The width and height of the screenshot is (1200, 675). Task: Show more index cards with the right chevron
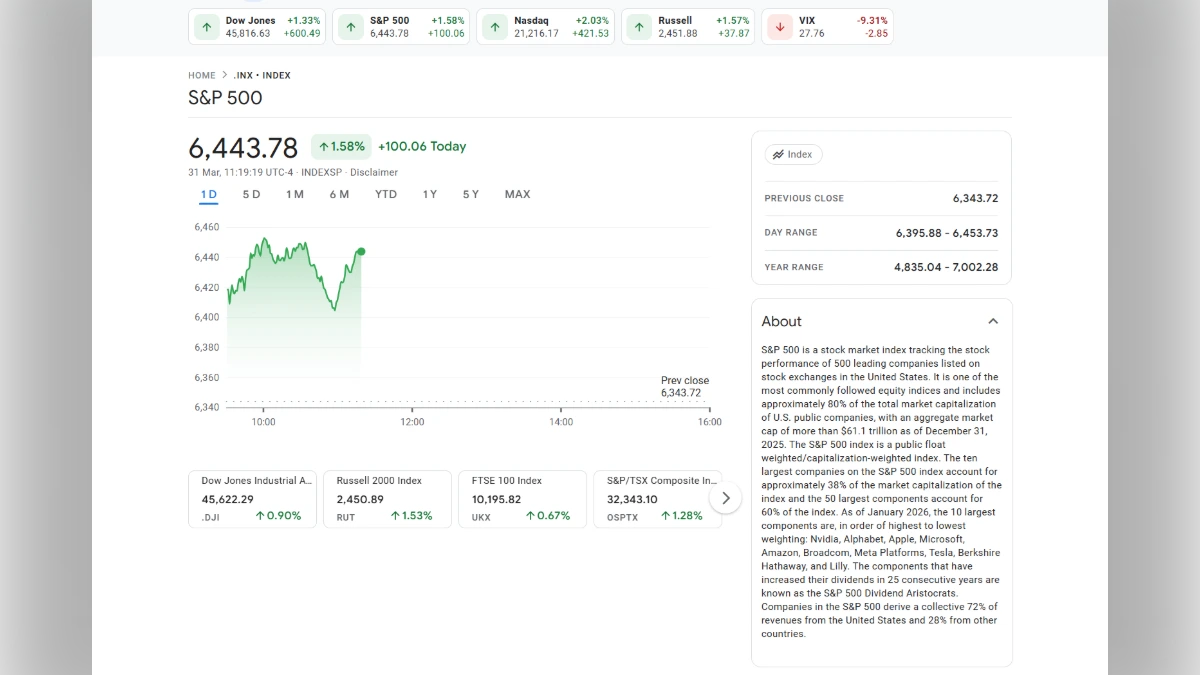726,497
